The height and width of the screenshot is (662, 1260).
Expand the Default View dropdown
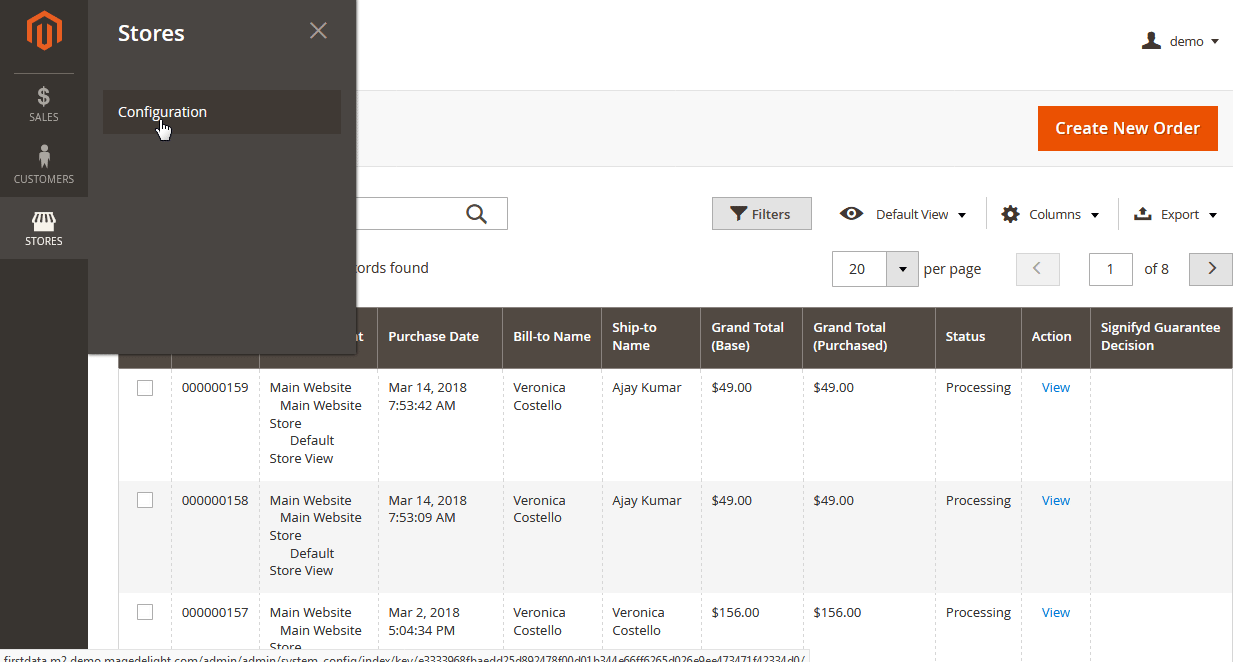[904, 214]
